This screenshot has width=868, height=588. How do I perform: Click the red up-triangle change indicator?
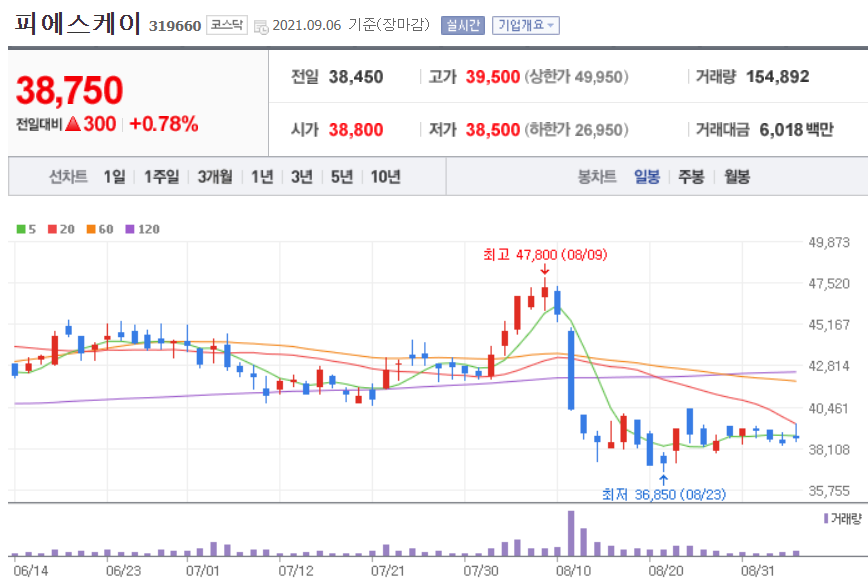[73, 124]
